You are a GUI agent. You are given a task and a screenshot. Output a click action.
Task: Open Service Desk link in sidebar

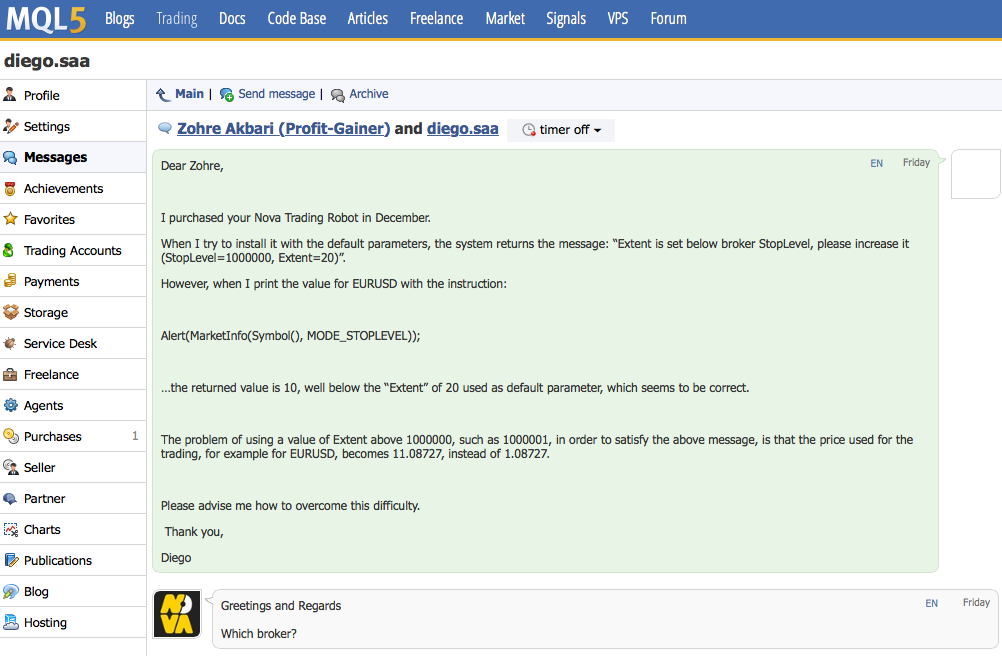(x=60, y=344)
